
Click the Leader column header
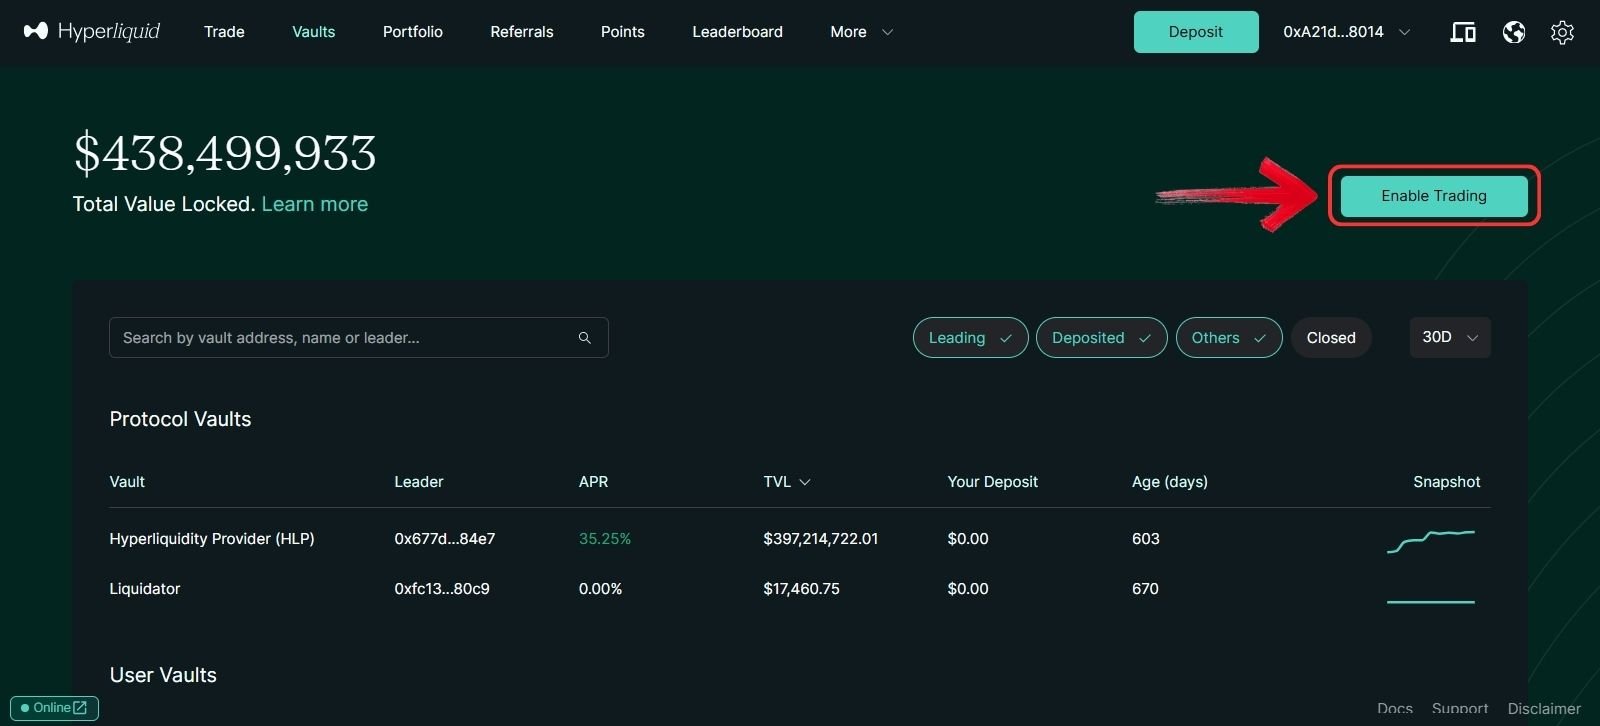tap(419, 482)
